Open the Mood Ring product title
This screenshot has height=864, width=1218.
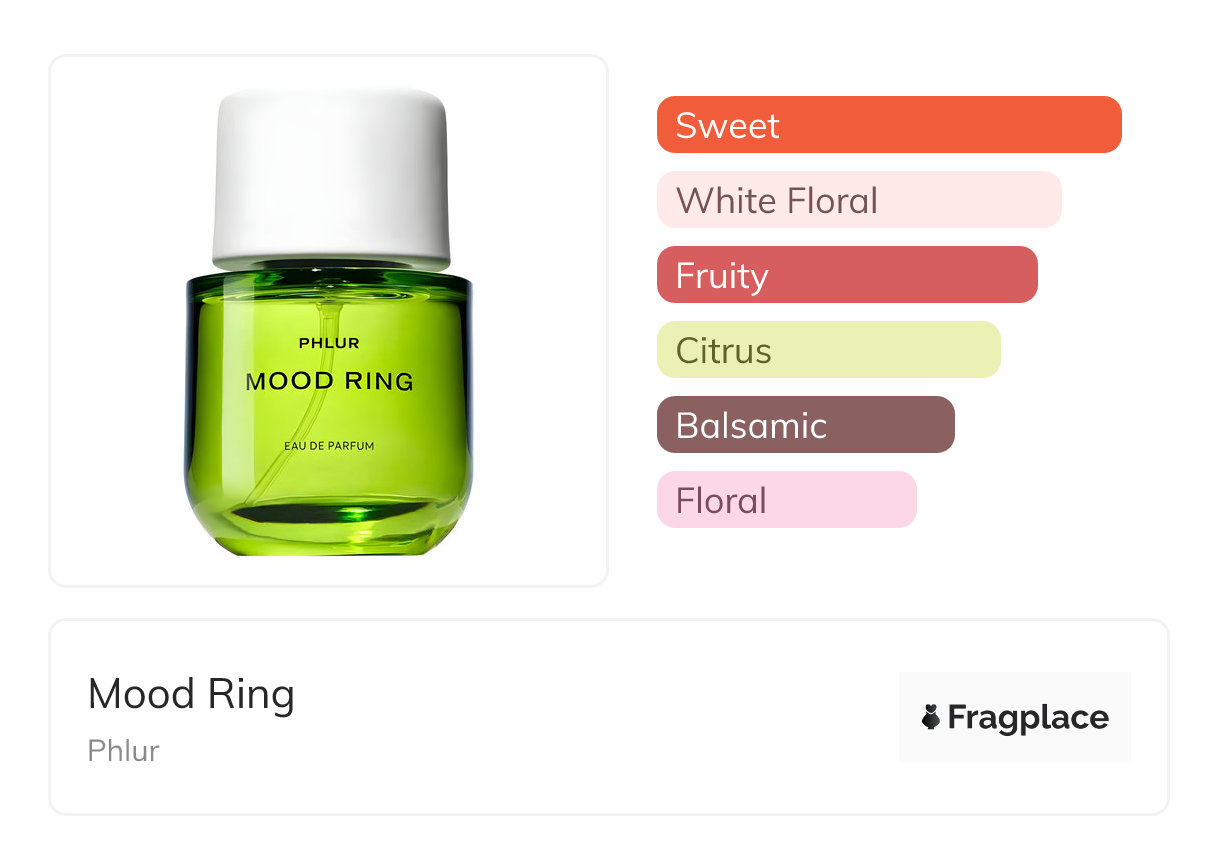[191, 694]
